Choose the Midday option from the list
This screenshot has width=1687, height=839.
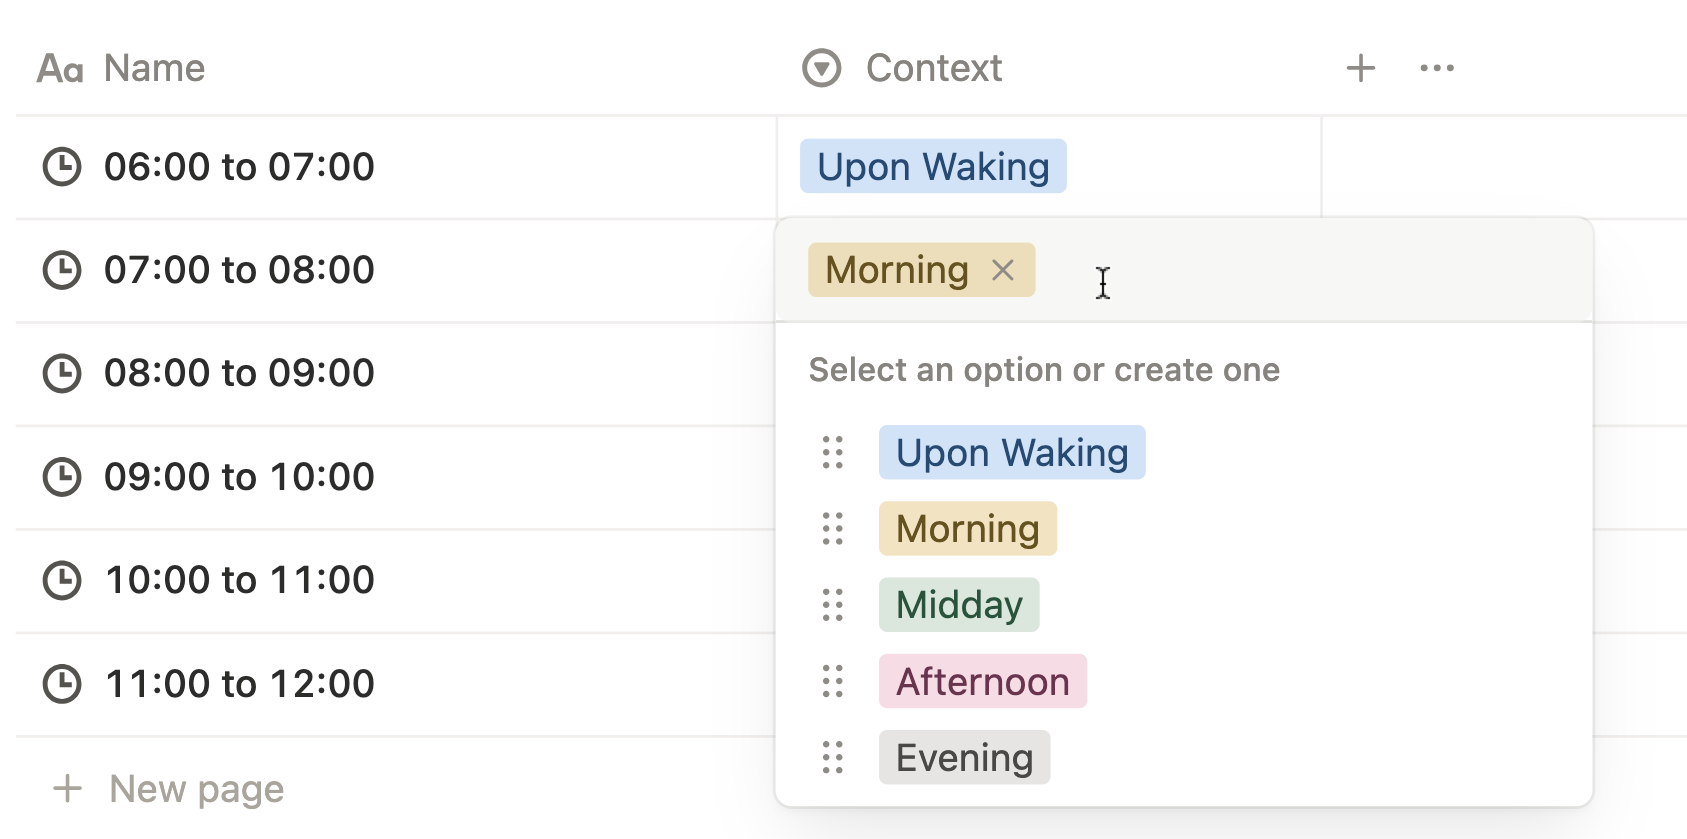click(x=958, y=605)
